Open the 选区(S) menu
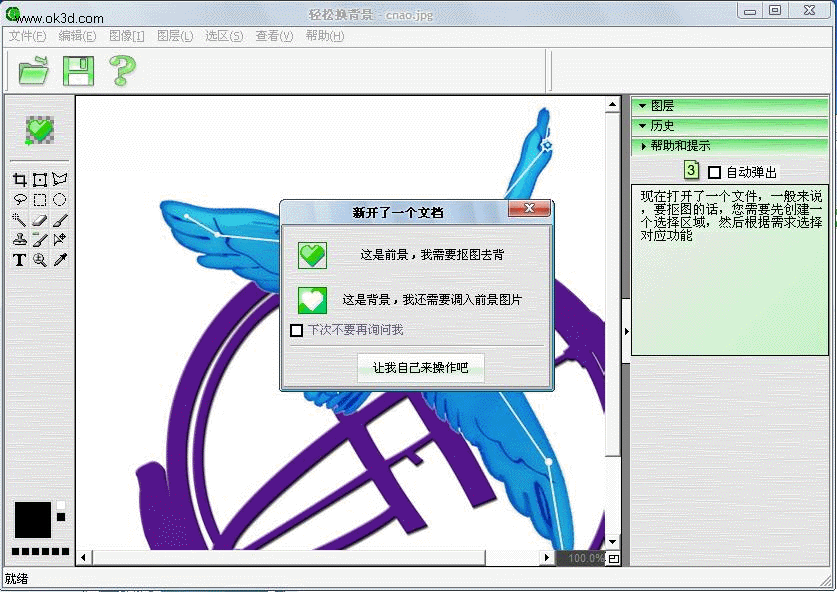Viewport: 837px width, 592px height. click(223, 36)
